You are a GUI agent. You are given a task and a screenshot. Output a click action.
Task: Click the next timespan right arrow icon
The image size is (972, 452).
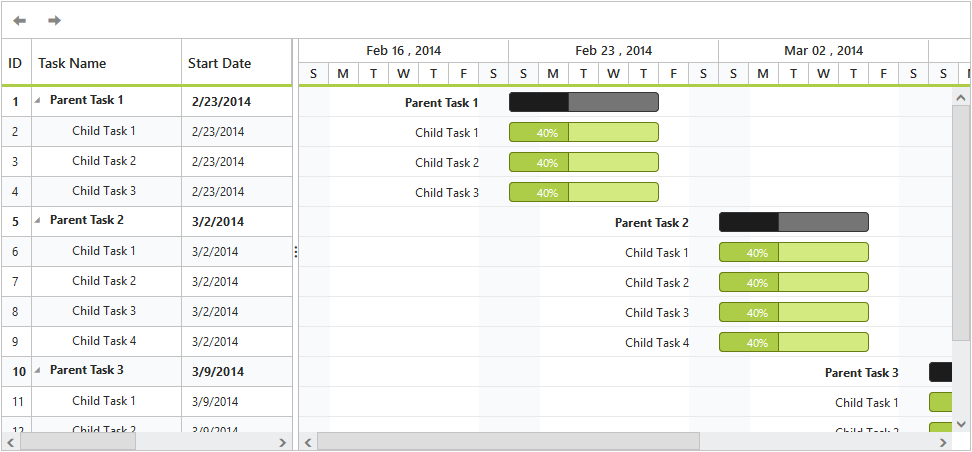point(54,20)
